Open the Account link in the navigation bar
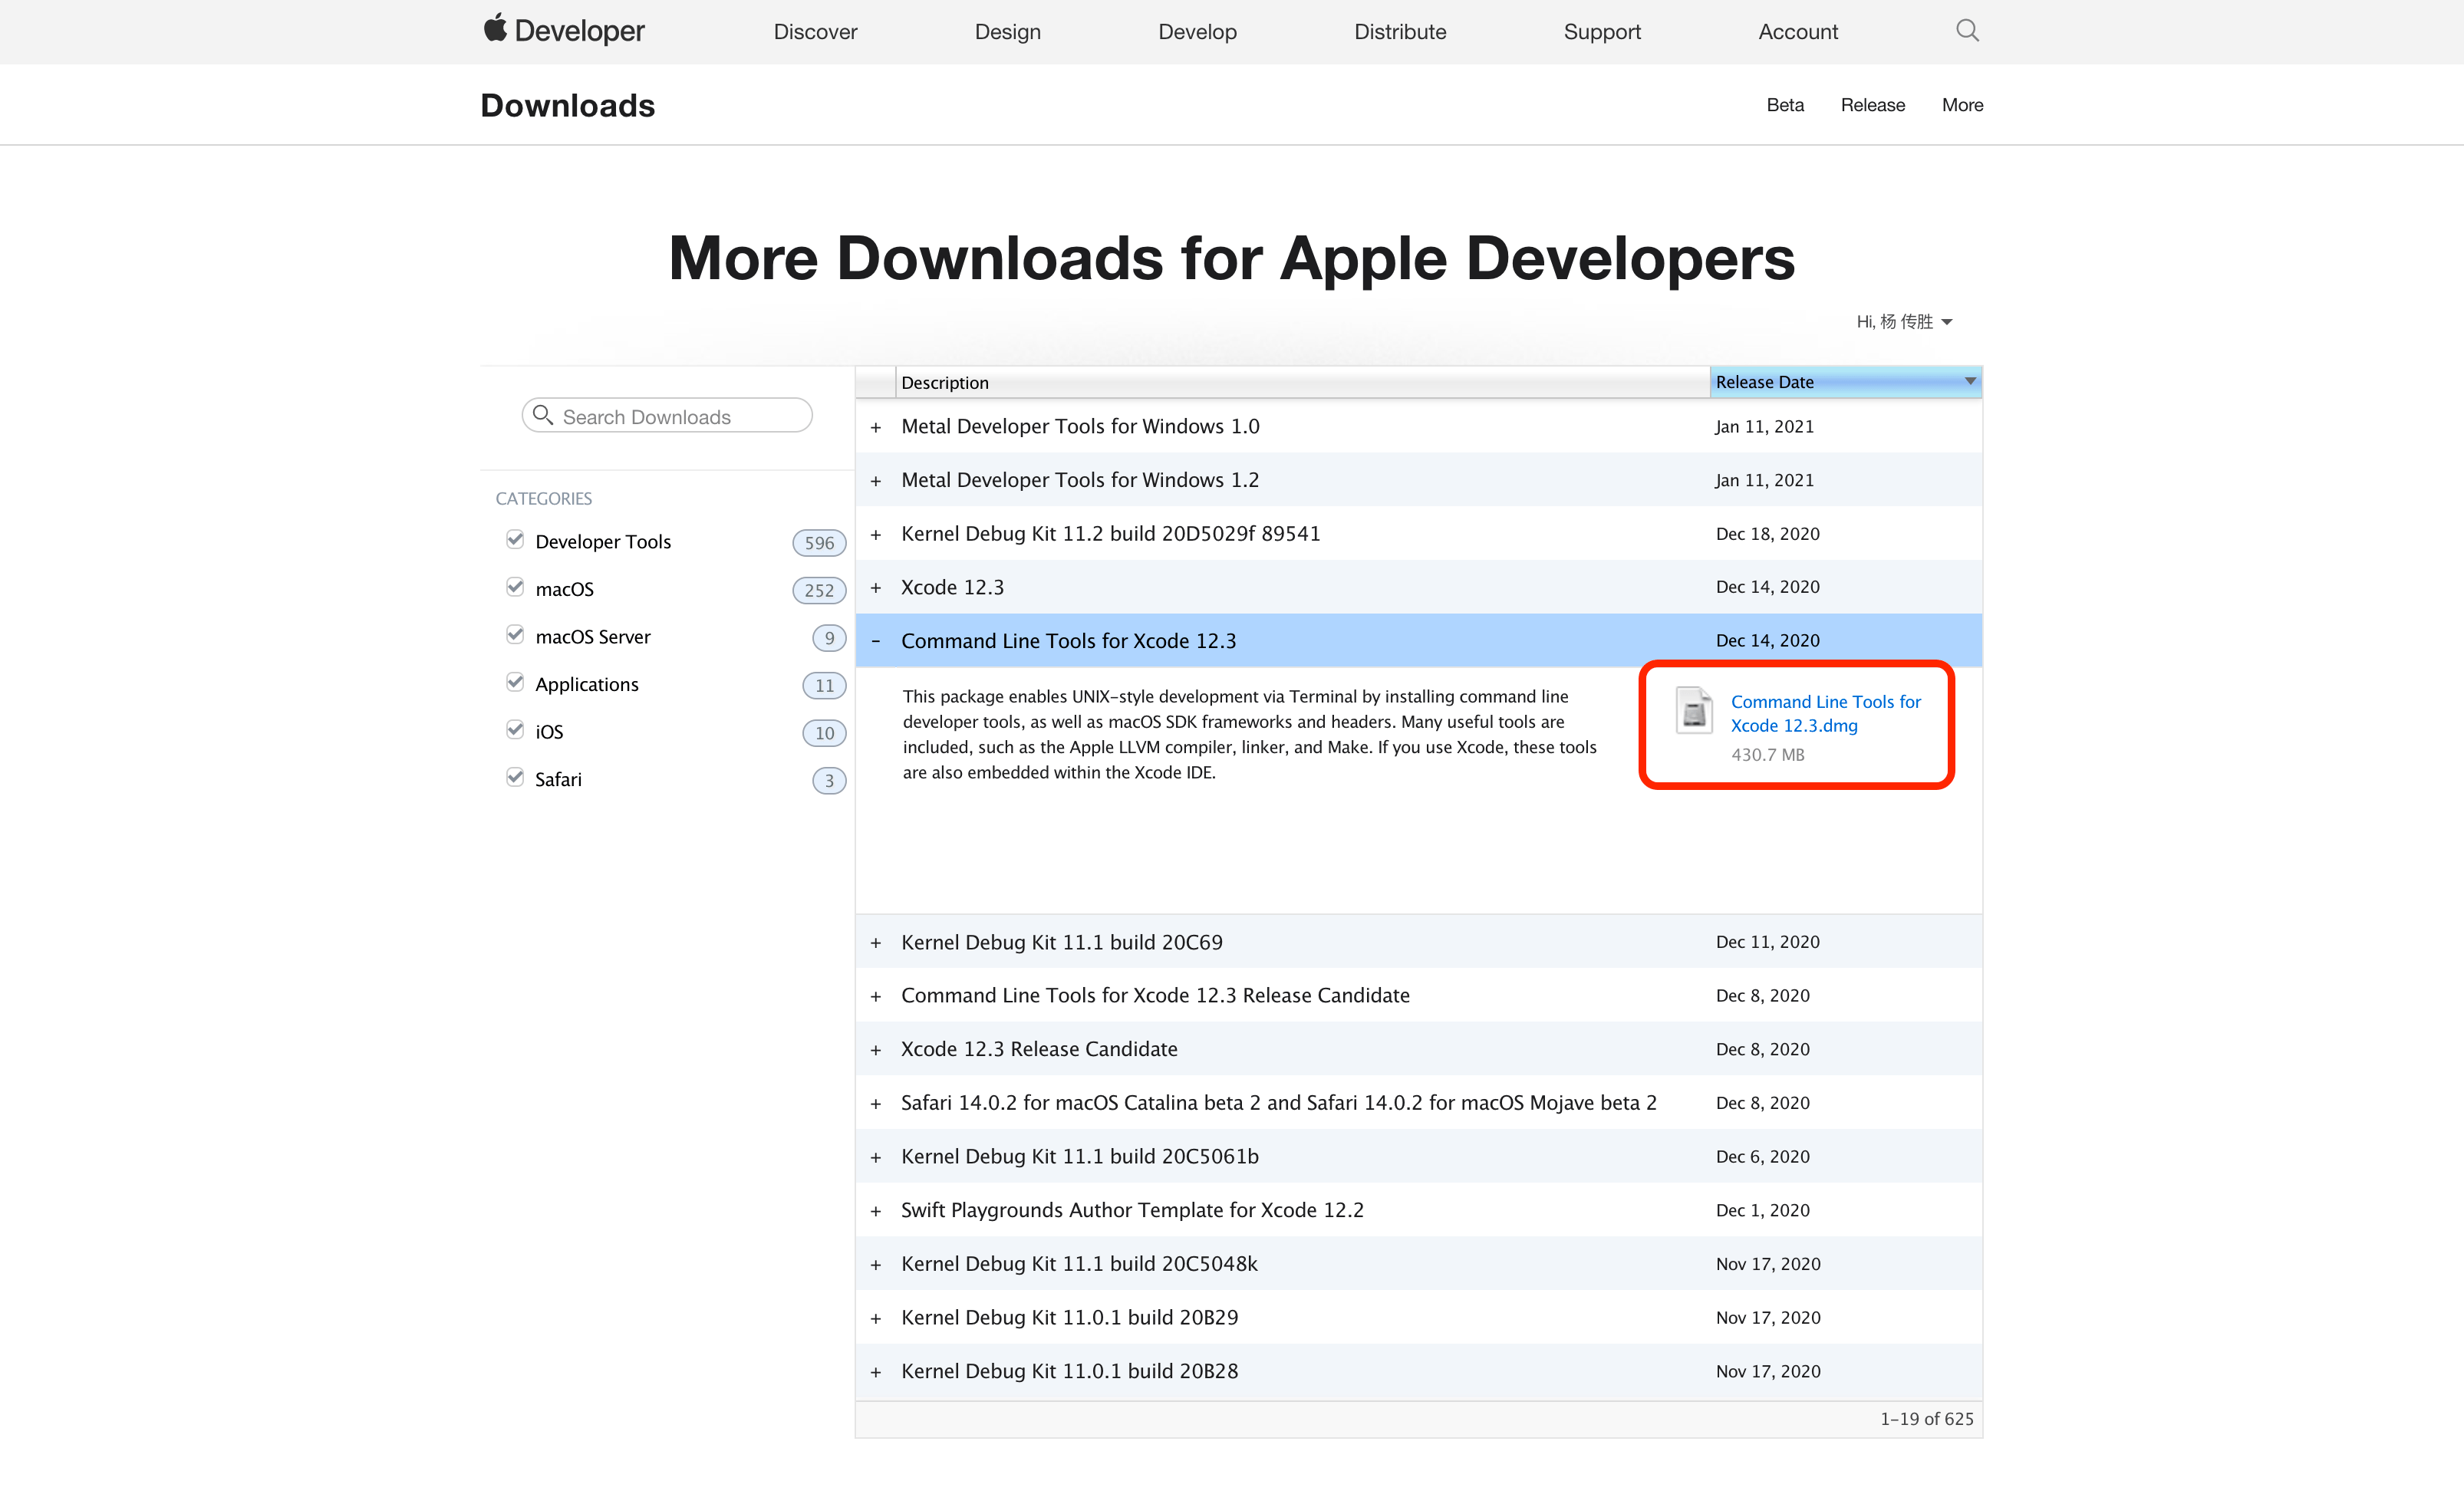 [1797, 32]
